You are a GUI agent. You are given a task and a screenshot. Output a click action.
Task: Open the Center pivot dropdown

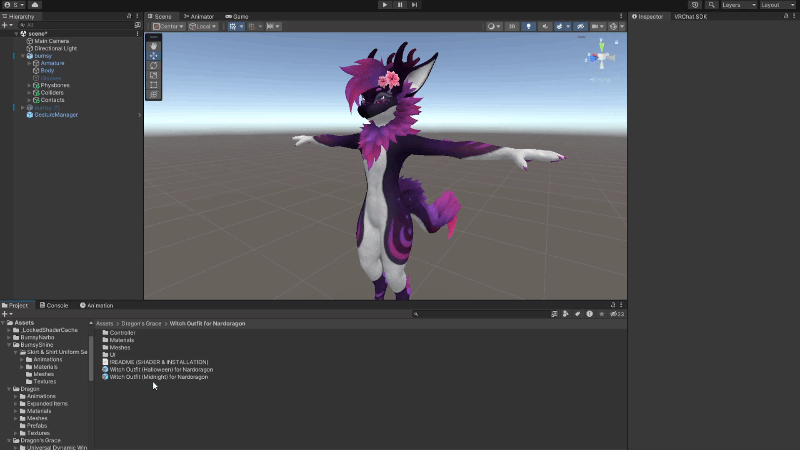coord(168,27)
